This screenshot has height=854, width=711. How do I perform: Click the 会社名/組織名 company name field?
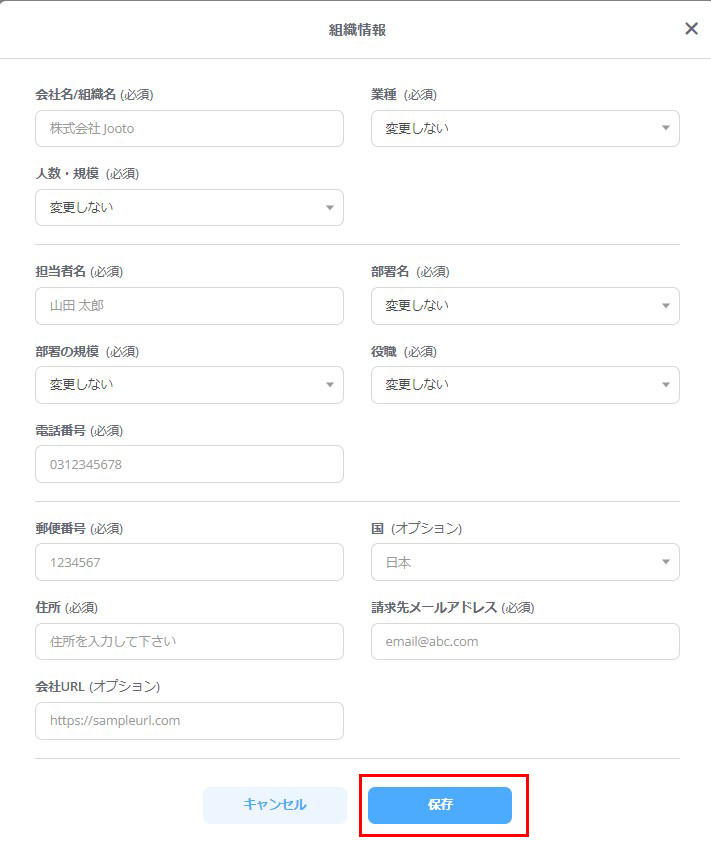pyautogui.click(x=189, y=128)
